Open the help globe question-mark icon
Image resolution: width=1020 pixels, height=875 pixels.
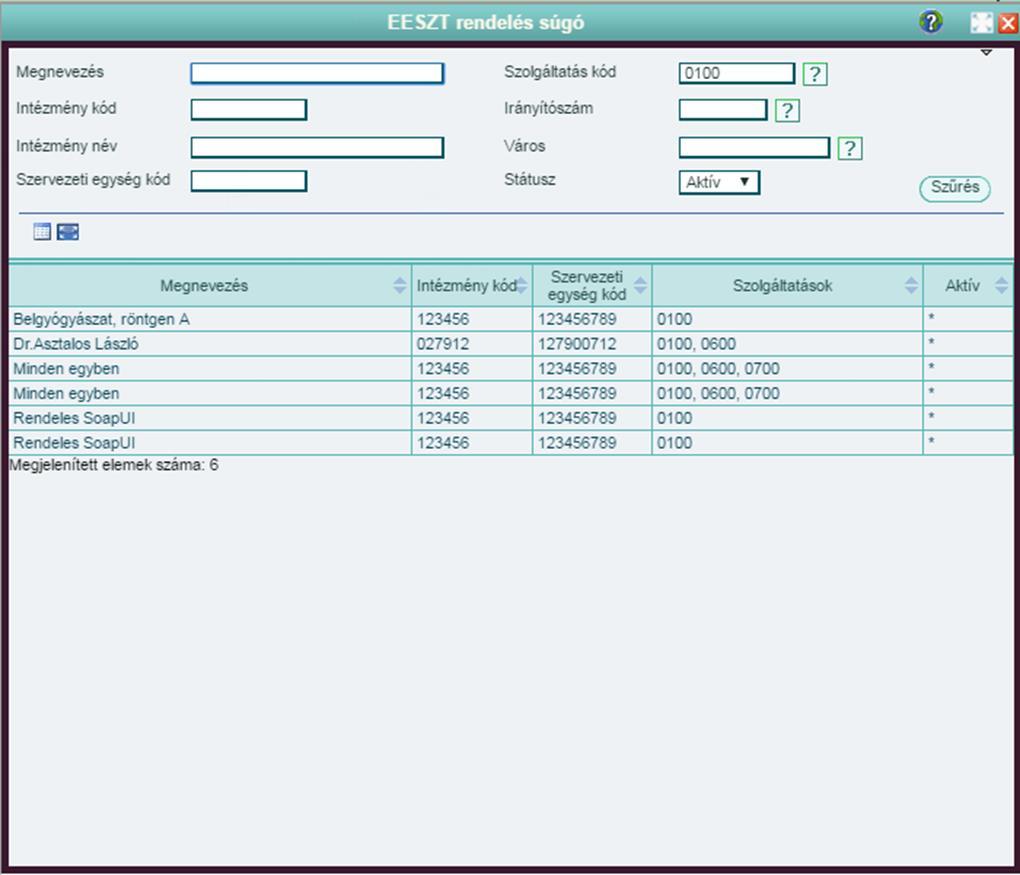point(931,22)
